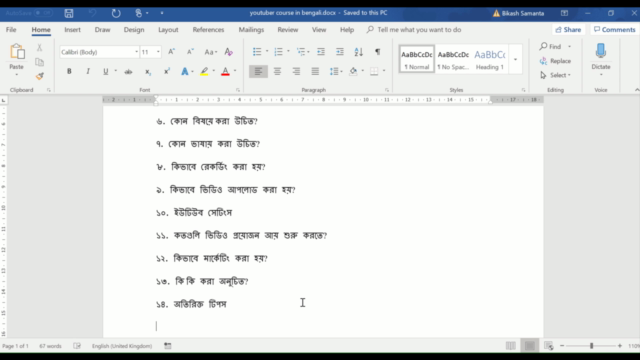
Task: Click the Replace icon in Editing
Action: [543, 61]
